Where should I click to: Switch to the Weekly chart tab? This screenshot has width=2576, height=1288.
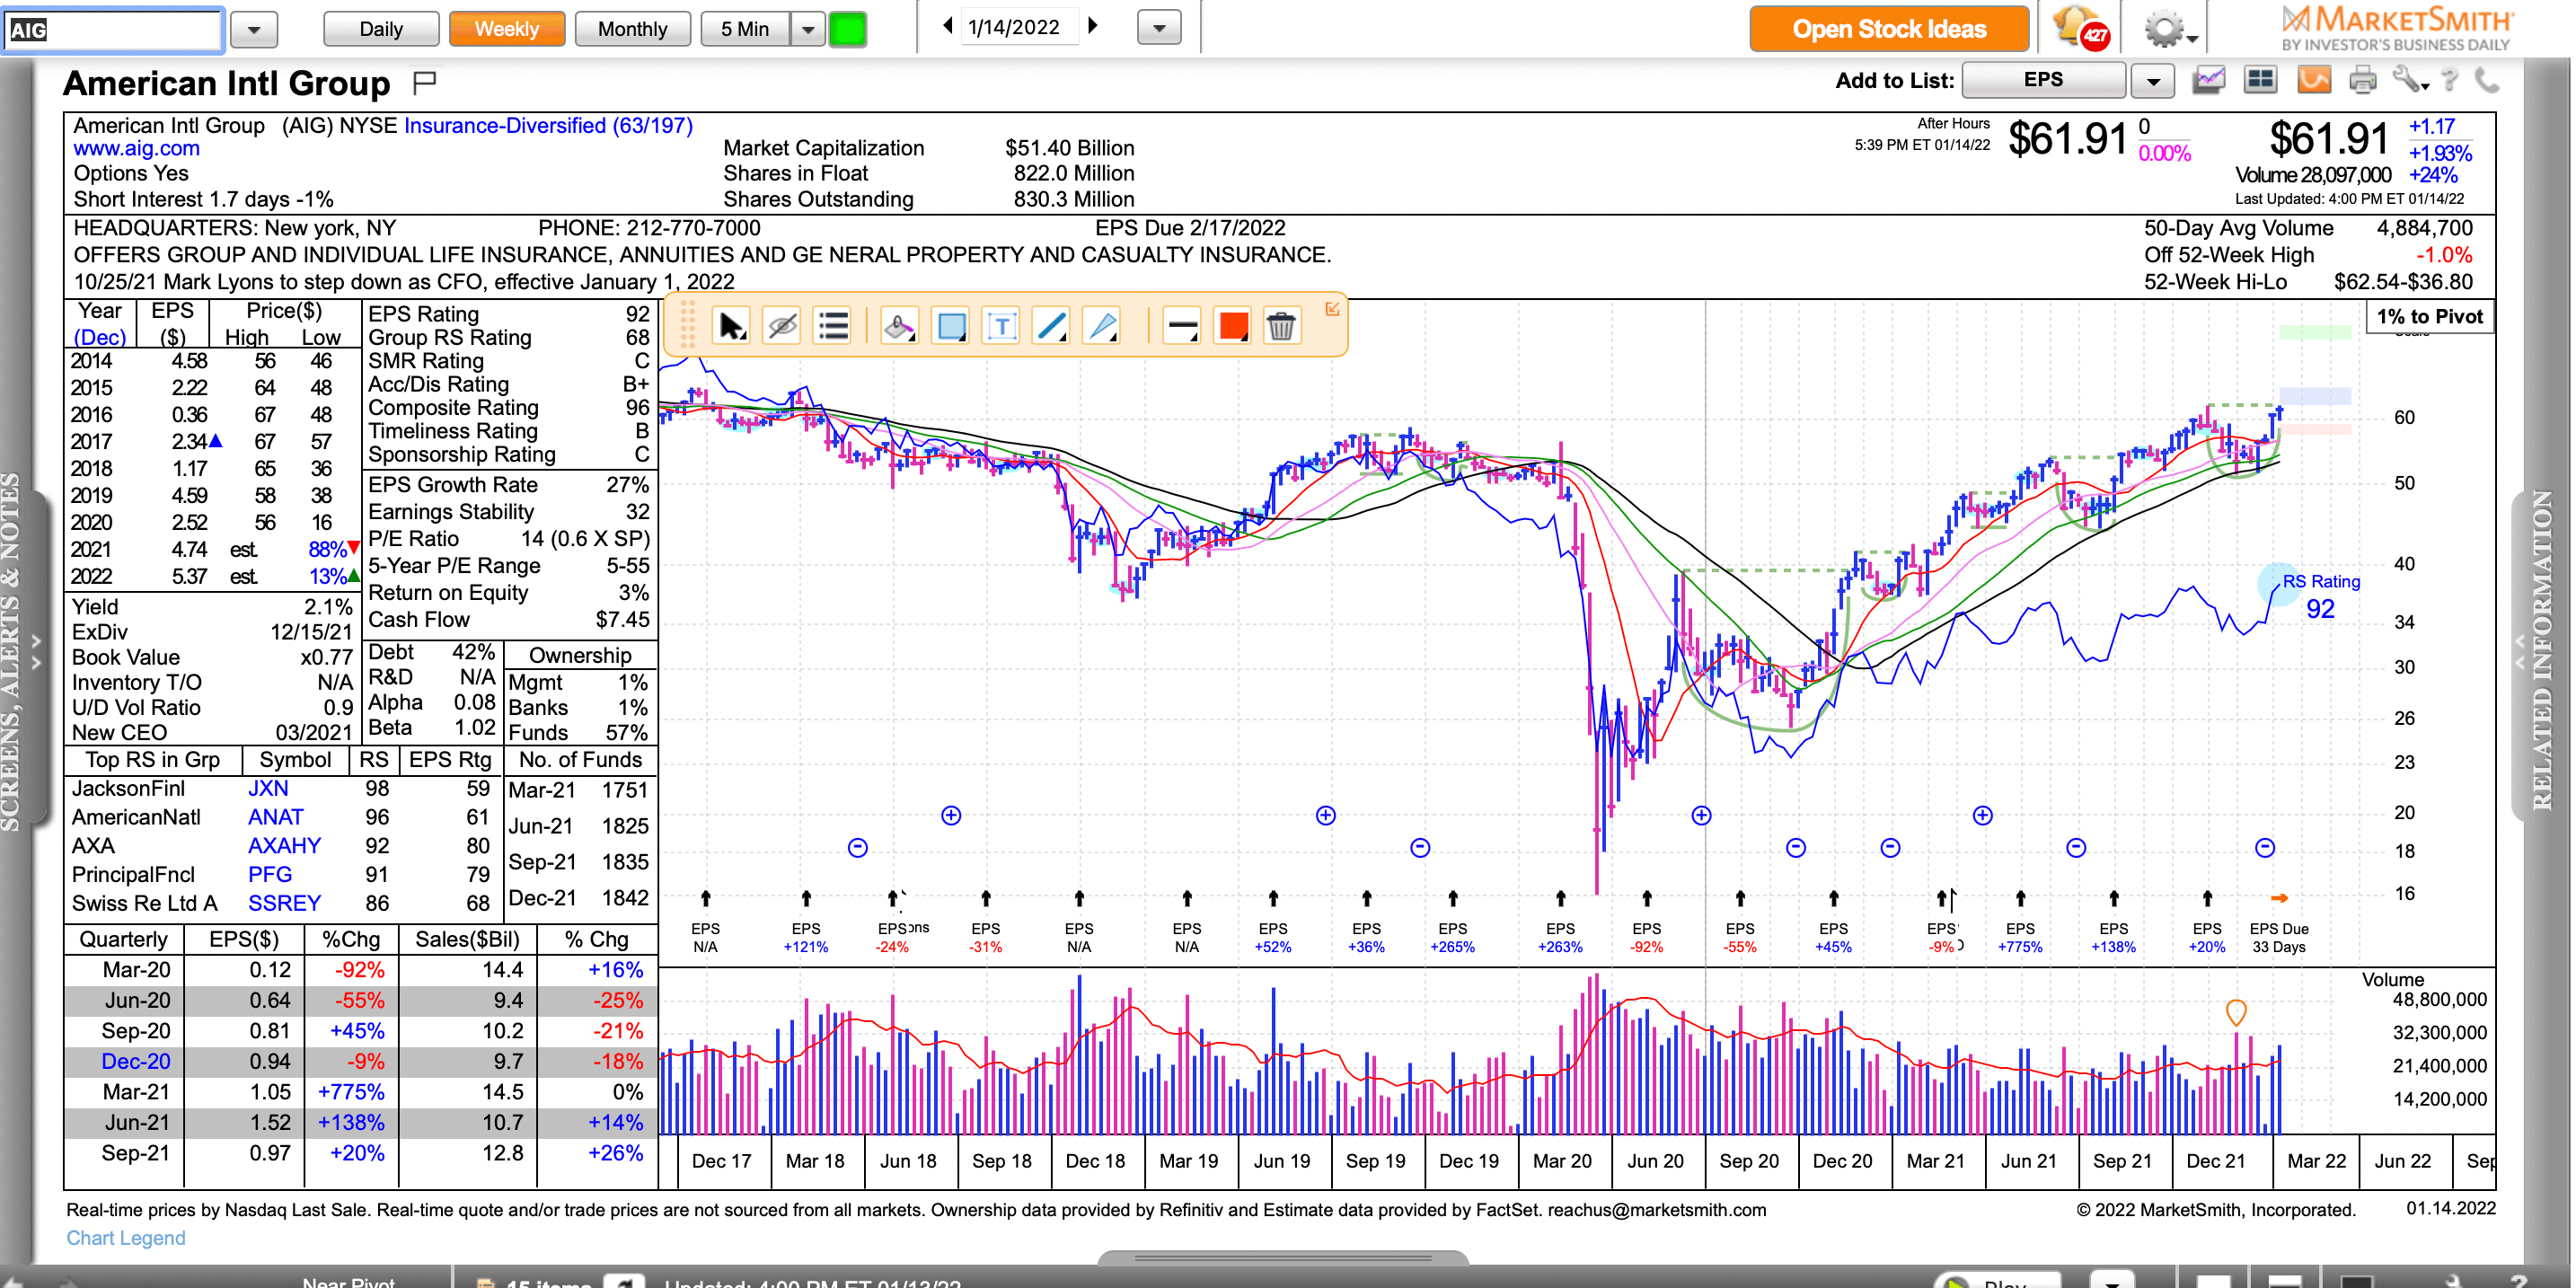507,29
